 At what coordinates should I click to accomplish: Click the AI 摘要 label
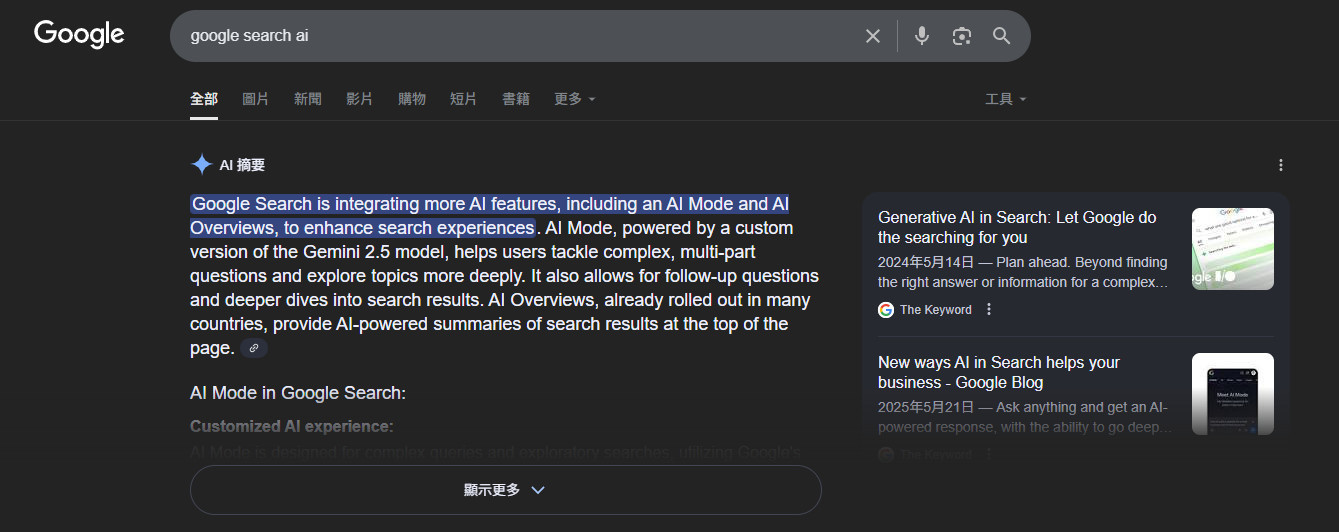[x=242, y=165]
